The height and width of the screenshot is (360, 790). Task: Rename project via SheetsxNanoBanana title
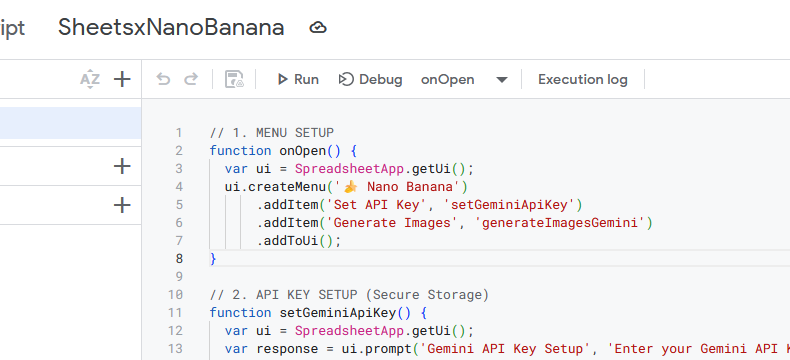pos(171,27)
